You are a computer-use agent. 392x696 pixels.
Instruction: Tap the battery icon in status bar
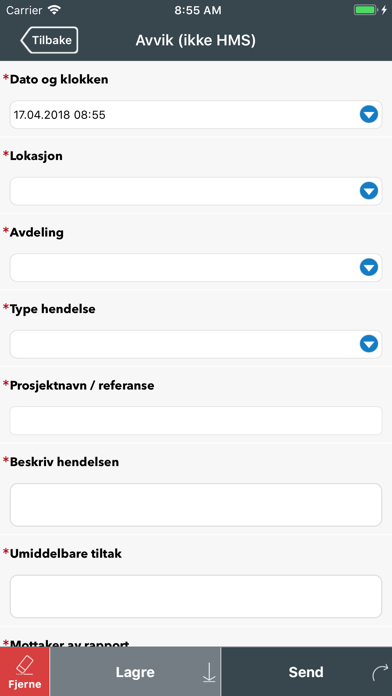[365, 10]
